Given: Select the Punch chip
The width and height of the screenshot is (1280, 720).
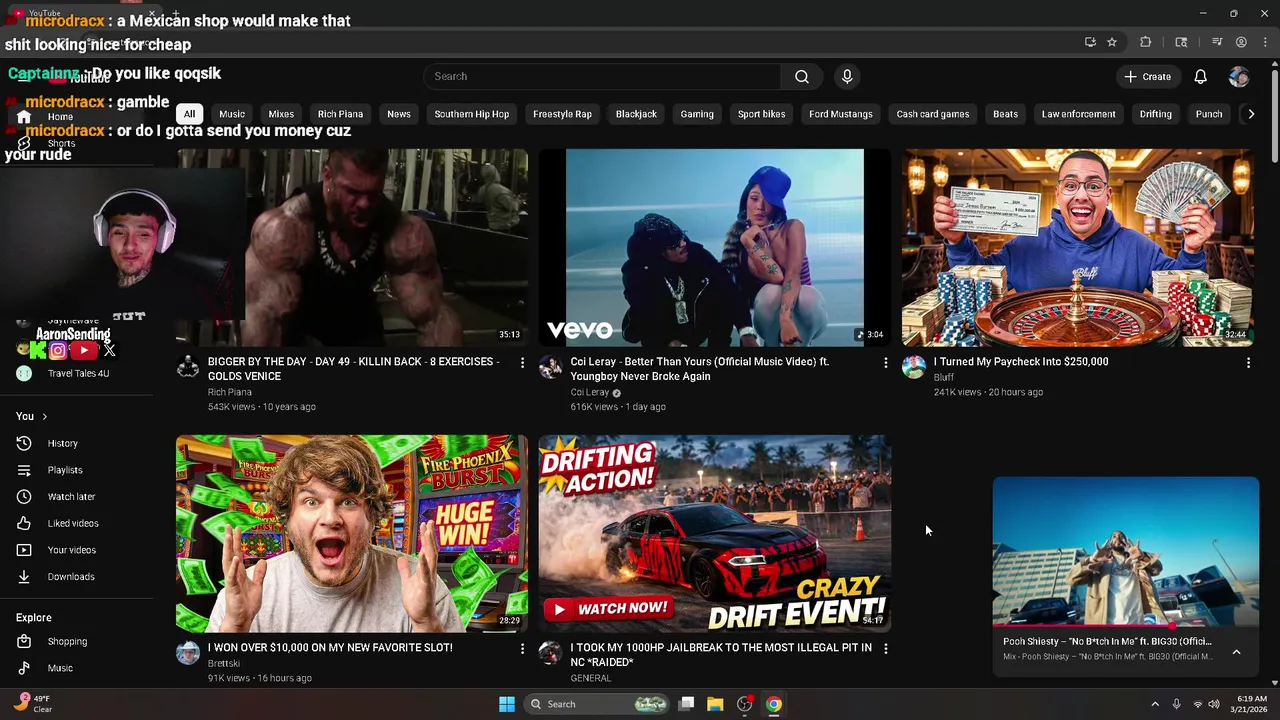Looking at the screenshot, I should coord(1209,114).
